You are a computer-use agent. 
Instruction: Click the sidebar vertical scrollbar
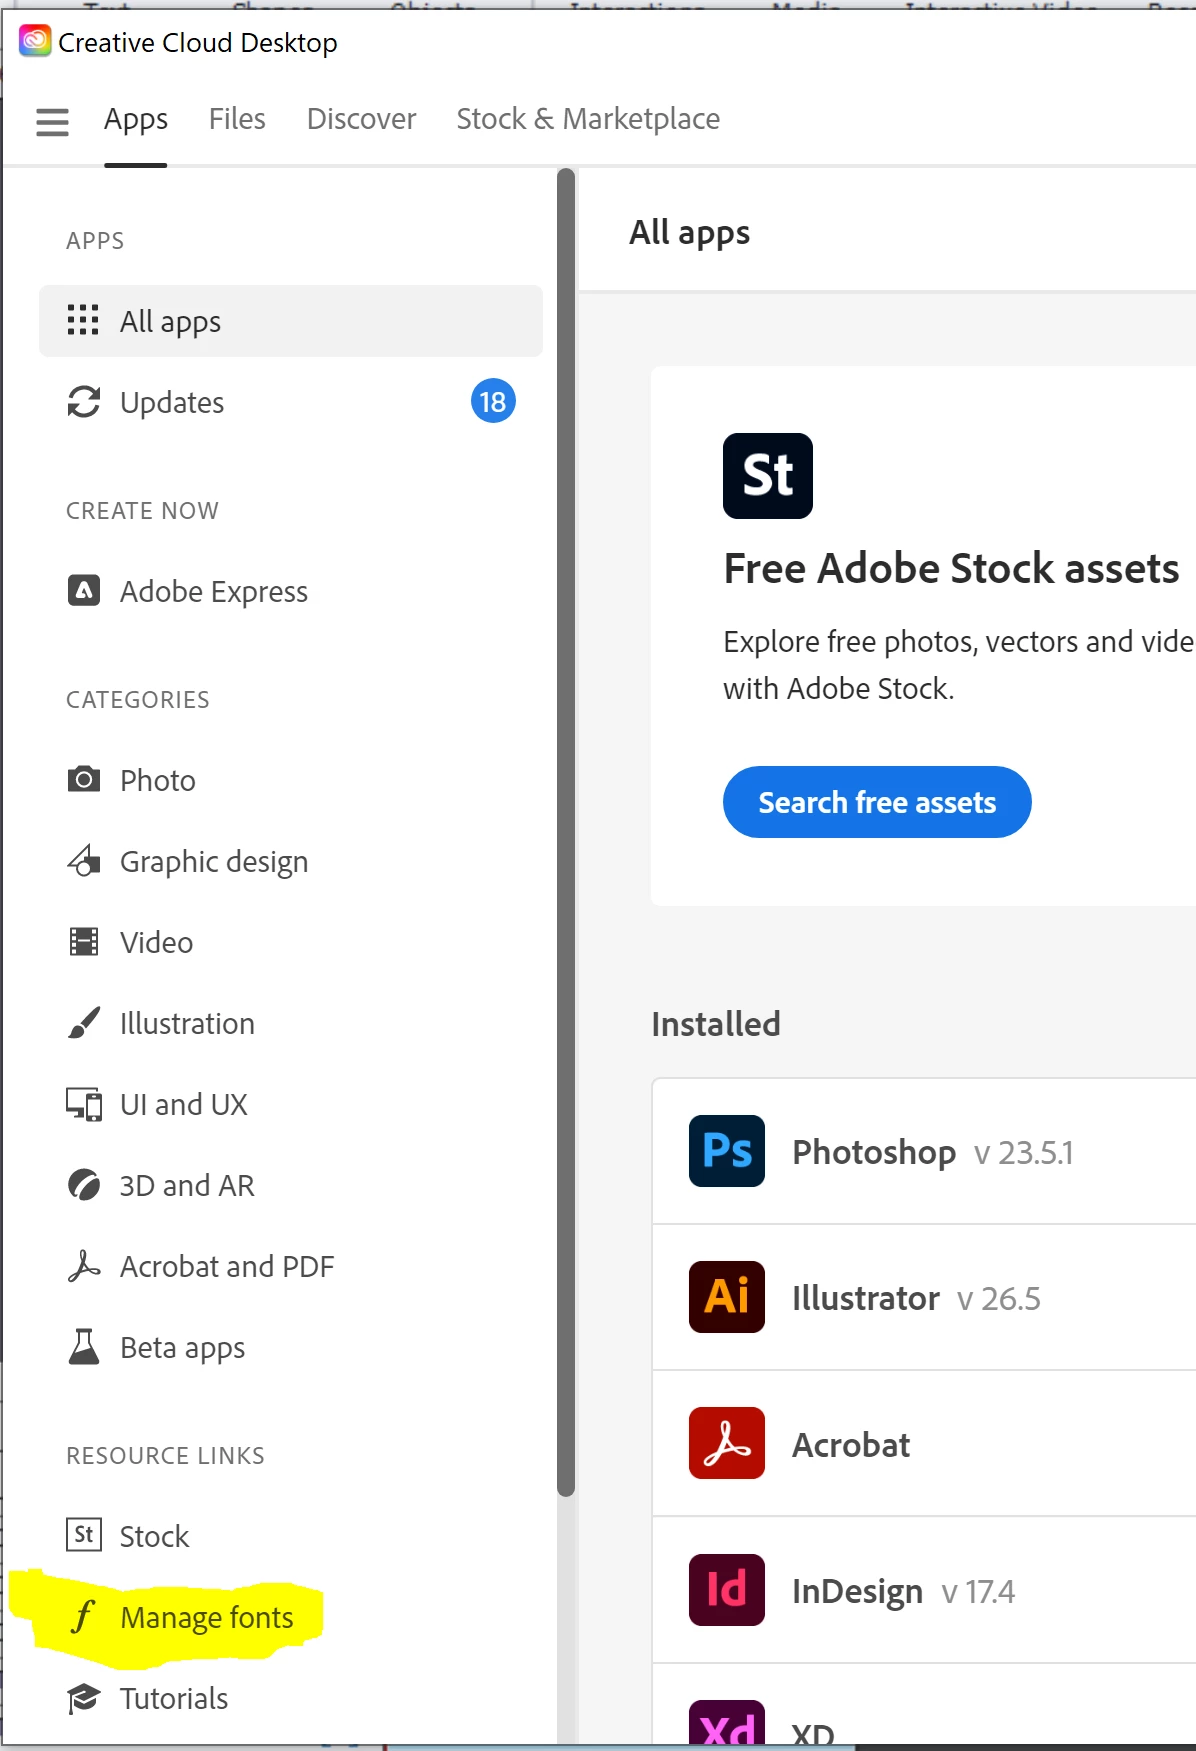566,832
